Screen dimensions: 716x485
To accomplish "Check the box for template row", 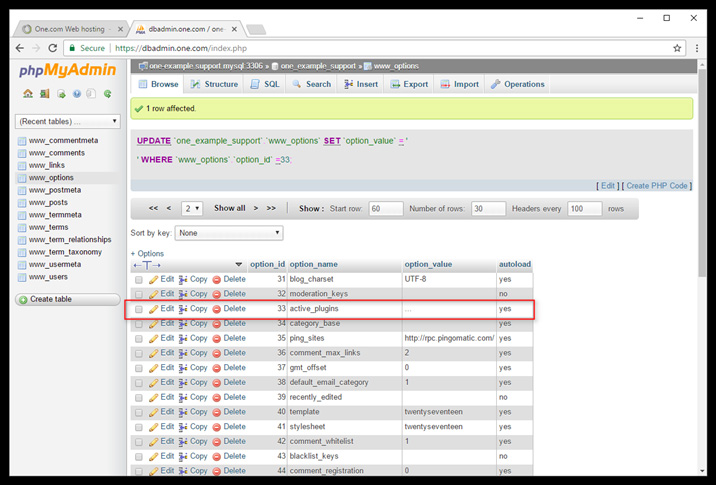I will 139,412.
